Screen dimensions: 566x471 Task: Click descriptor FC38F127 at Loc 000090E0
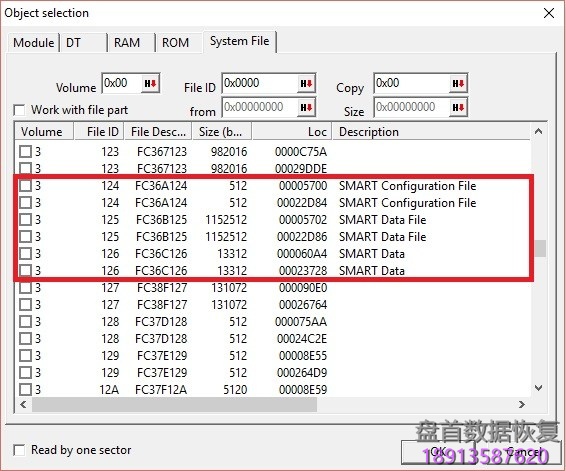tap(162, 288)
